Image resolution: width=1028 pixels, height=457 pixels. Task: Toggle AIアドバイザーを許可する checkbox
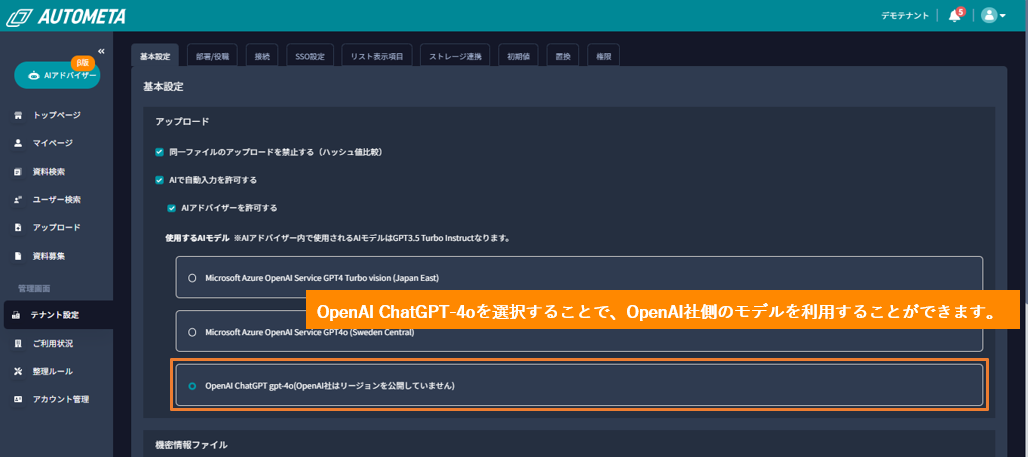coord(172,208)
